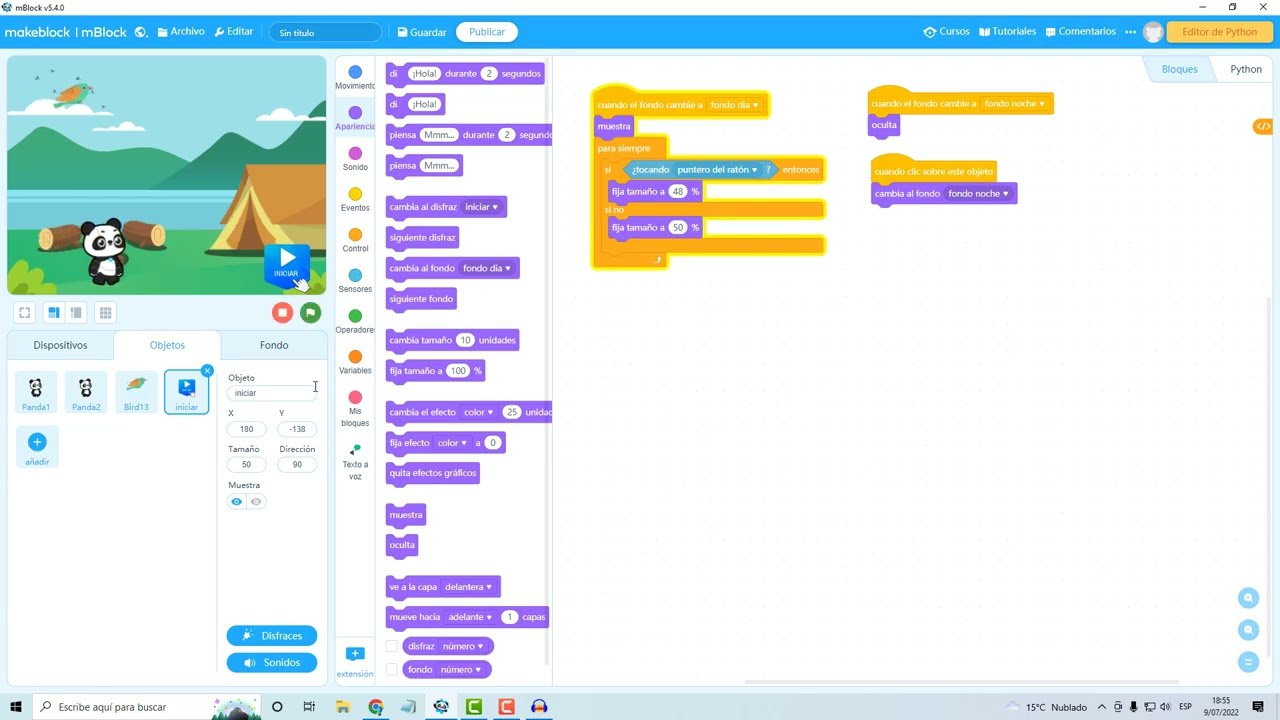Select the Eventos blocks category
1280x720 pixels.
pos(355,200)
